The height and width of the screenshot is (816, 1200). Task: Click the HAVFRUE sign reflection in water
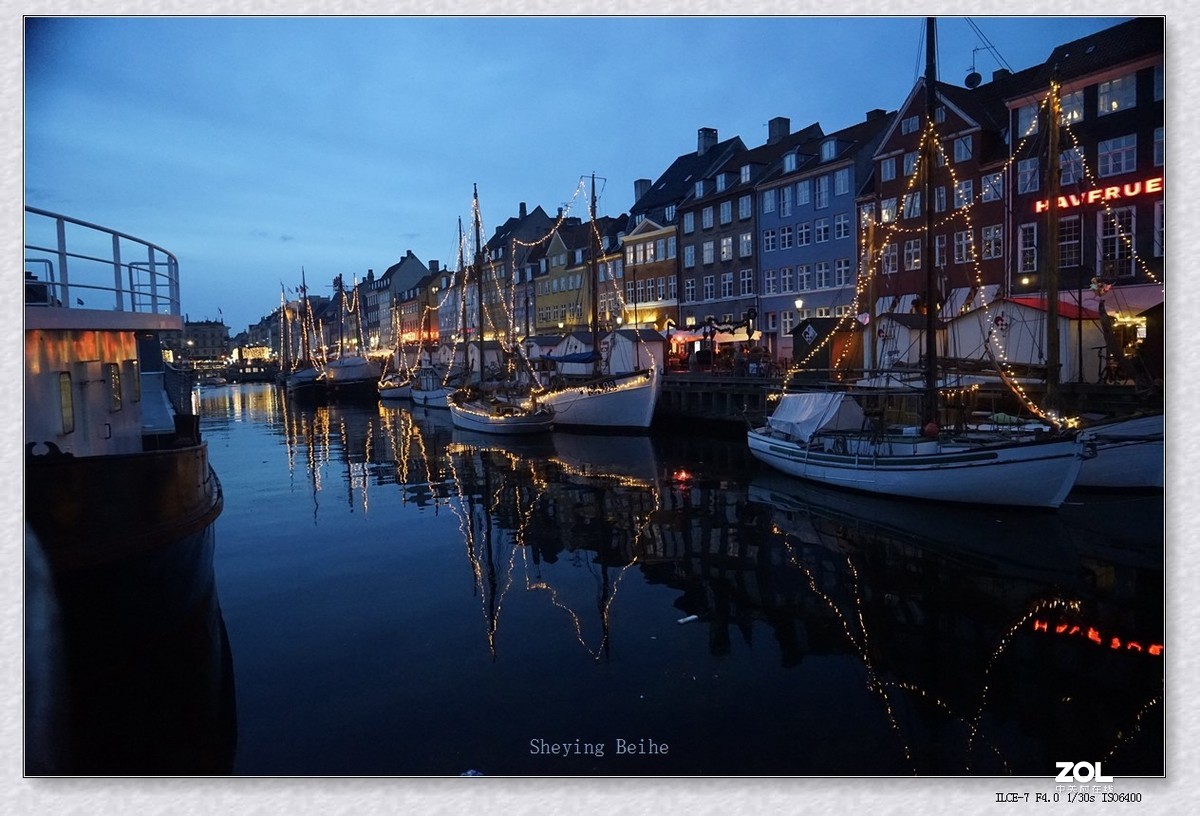1097,637
